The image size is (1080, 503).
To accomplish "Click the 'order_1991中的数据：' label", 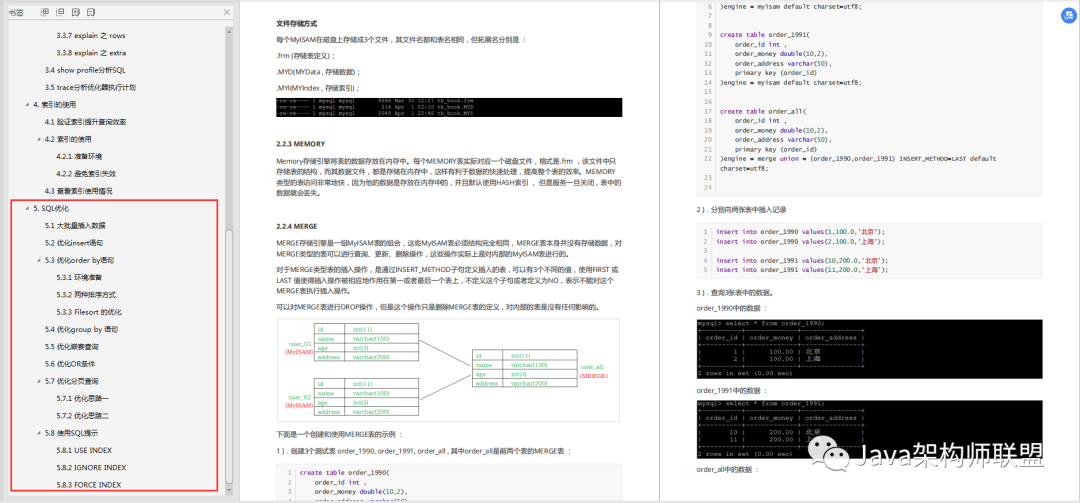I will tap(731, 390).
